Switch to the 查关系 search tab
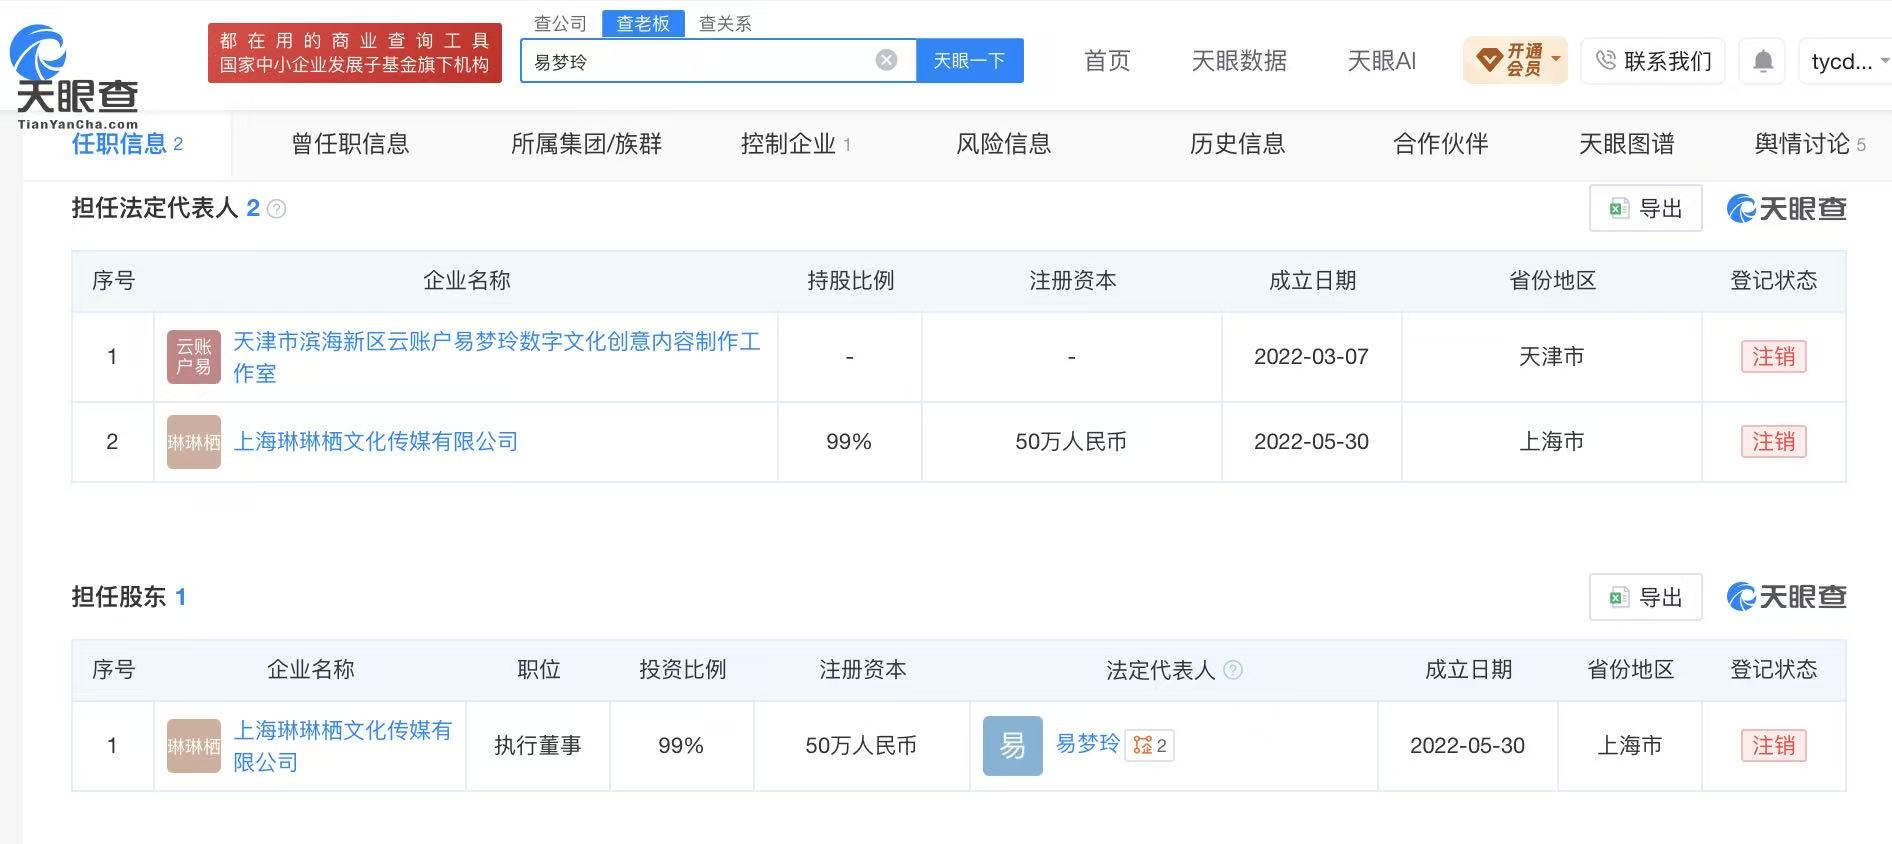This screenshot has height=844, width=1892. coord(725,23)
